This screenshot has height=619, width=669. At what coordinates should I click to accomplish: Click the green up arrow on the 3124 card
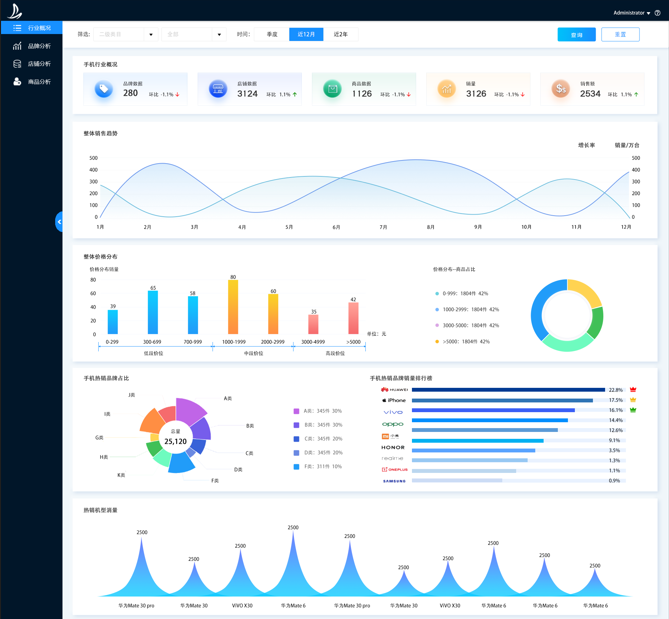pyautogui.click(x=295, y=94)
